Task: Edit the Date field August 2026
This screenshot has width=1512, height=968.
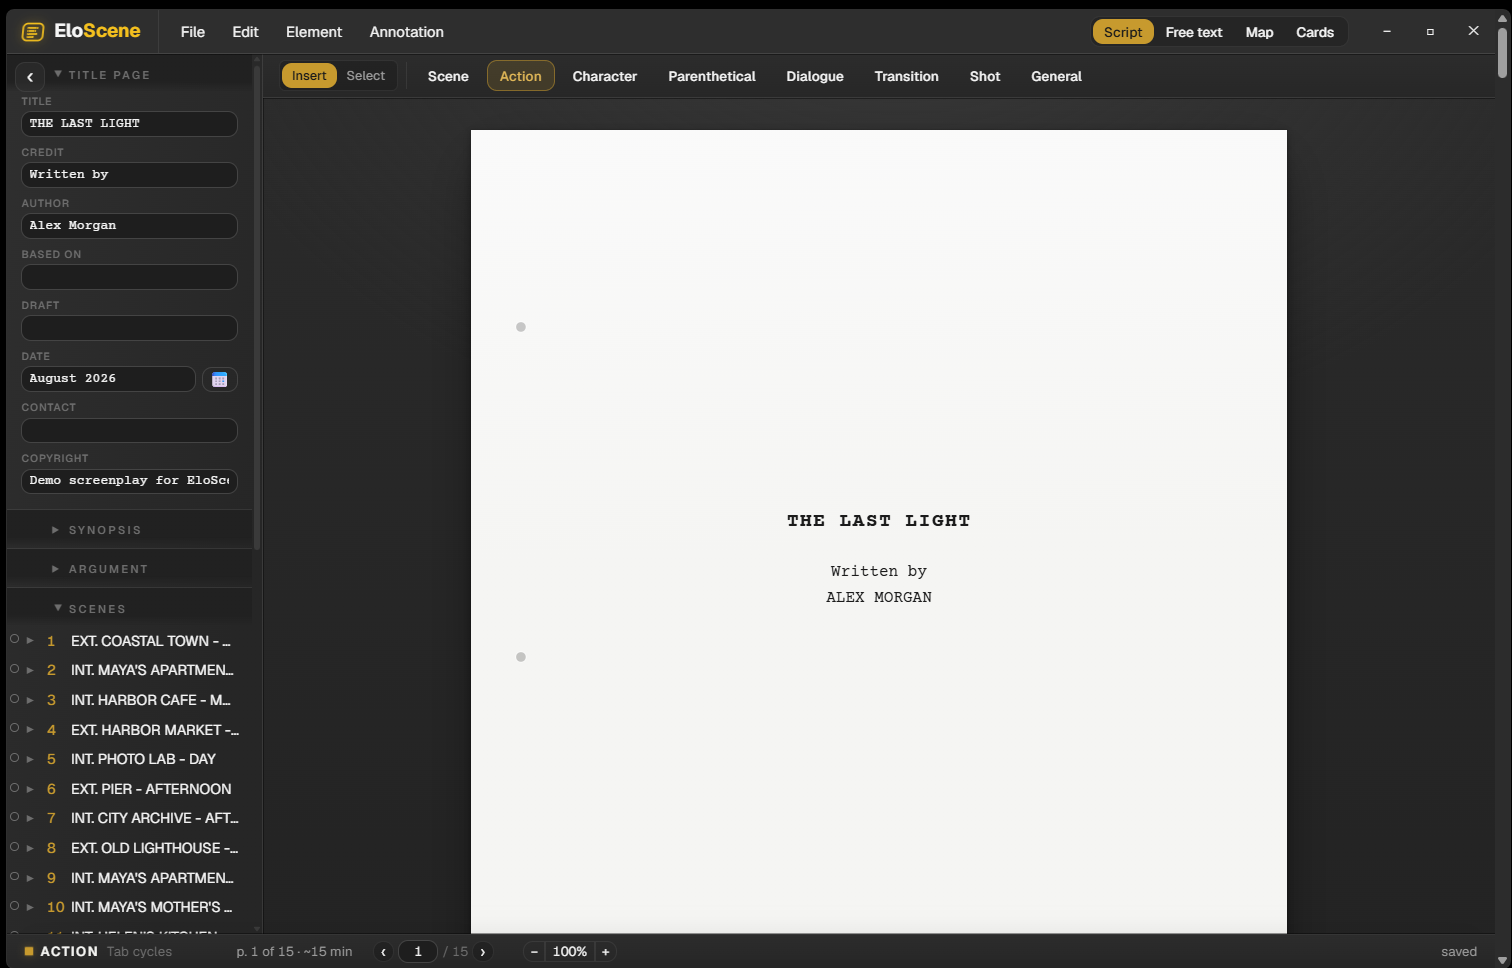Action: pyautogui.click(x=108, y=379)
